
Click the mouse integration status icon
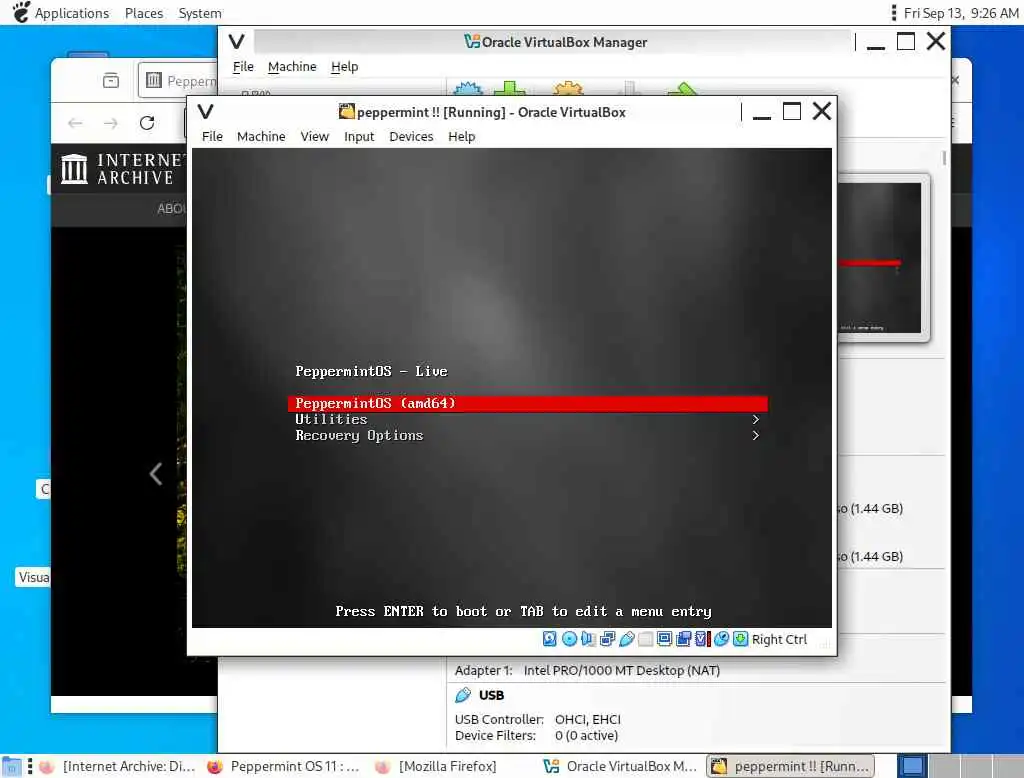[721, 639]
